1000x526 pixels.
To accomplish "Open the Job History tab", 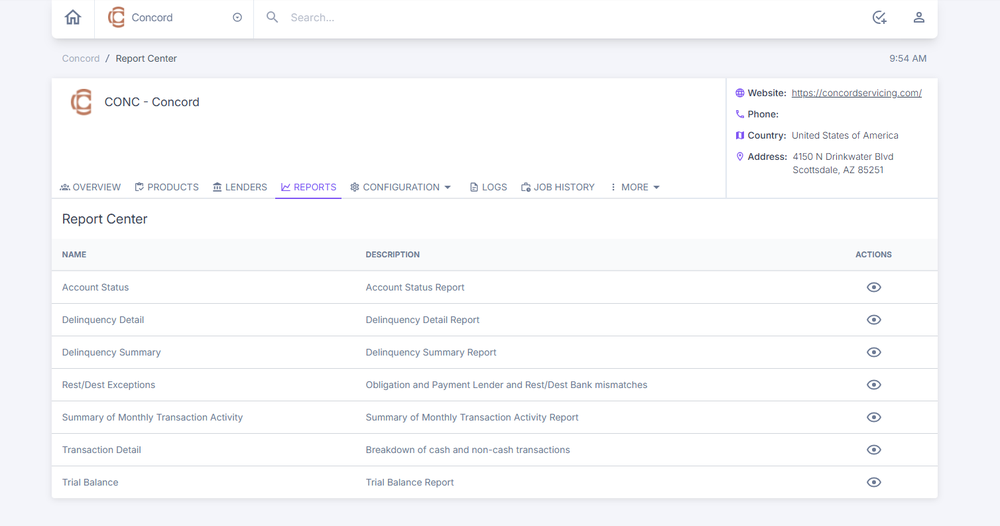I will tap(557, 187).
